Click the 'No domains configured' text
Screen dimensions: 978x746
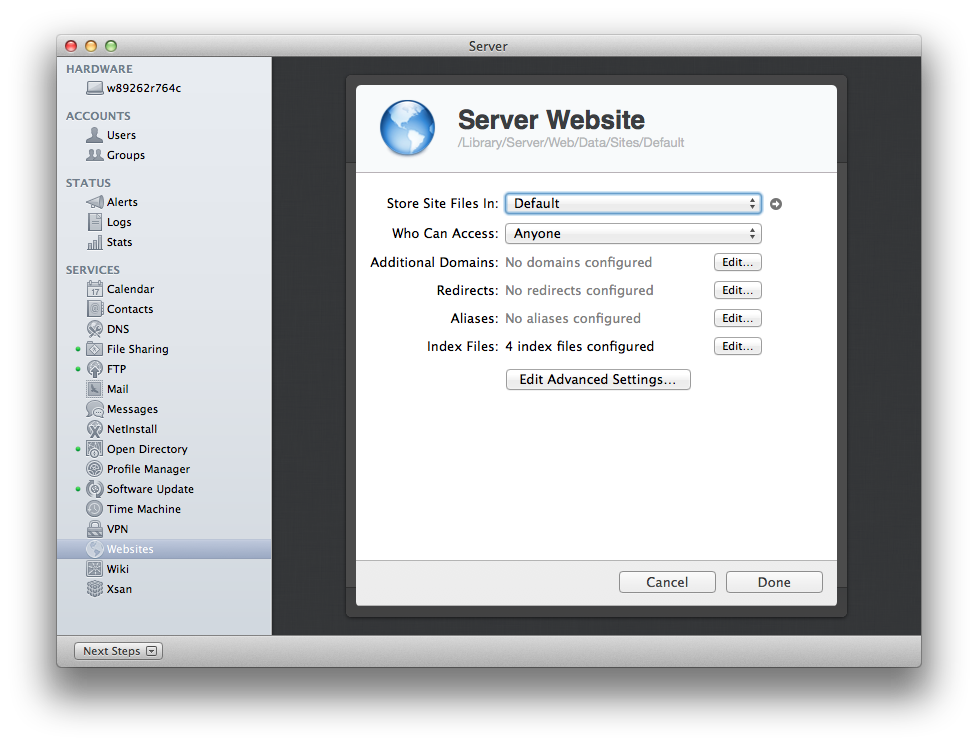pos(579,263)
